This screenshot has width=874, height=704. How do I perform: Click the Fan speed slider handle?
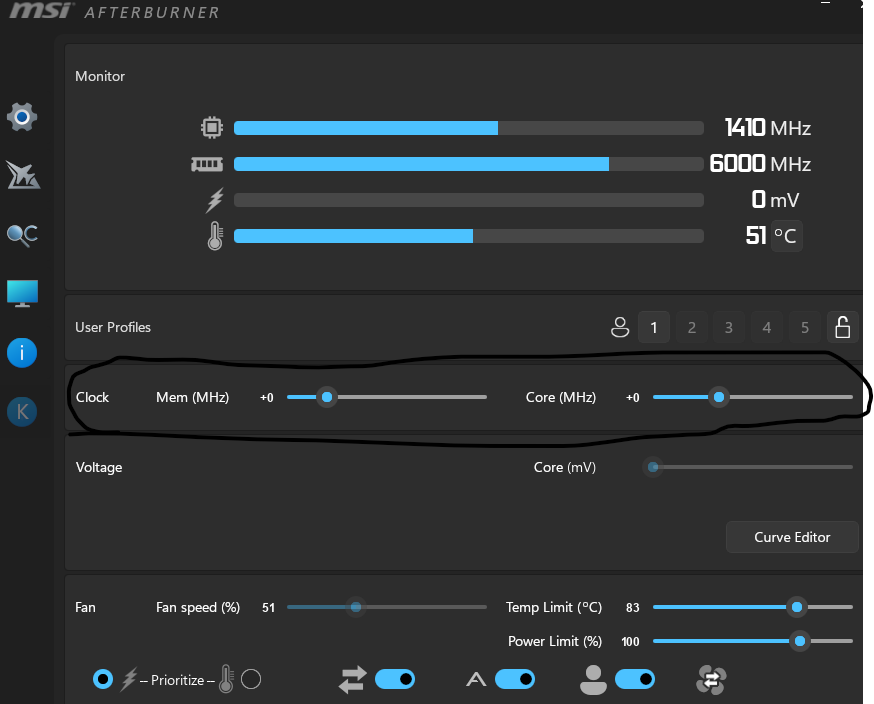(356, 607)
